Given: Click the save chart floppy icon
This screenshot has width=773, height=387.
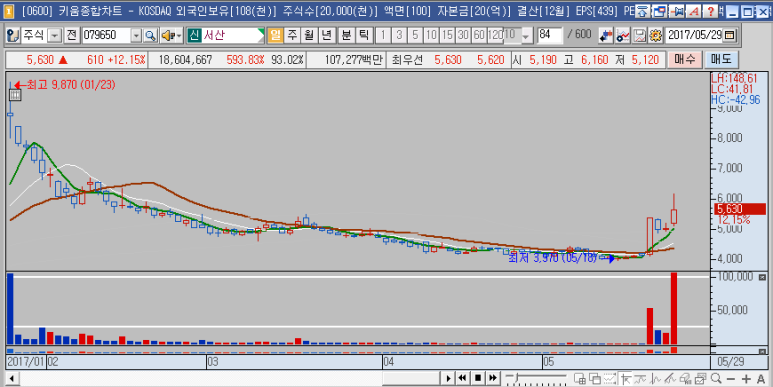Looking at the screenshot, I should pos(639,35).
